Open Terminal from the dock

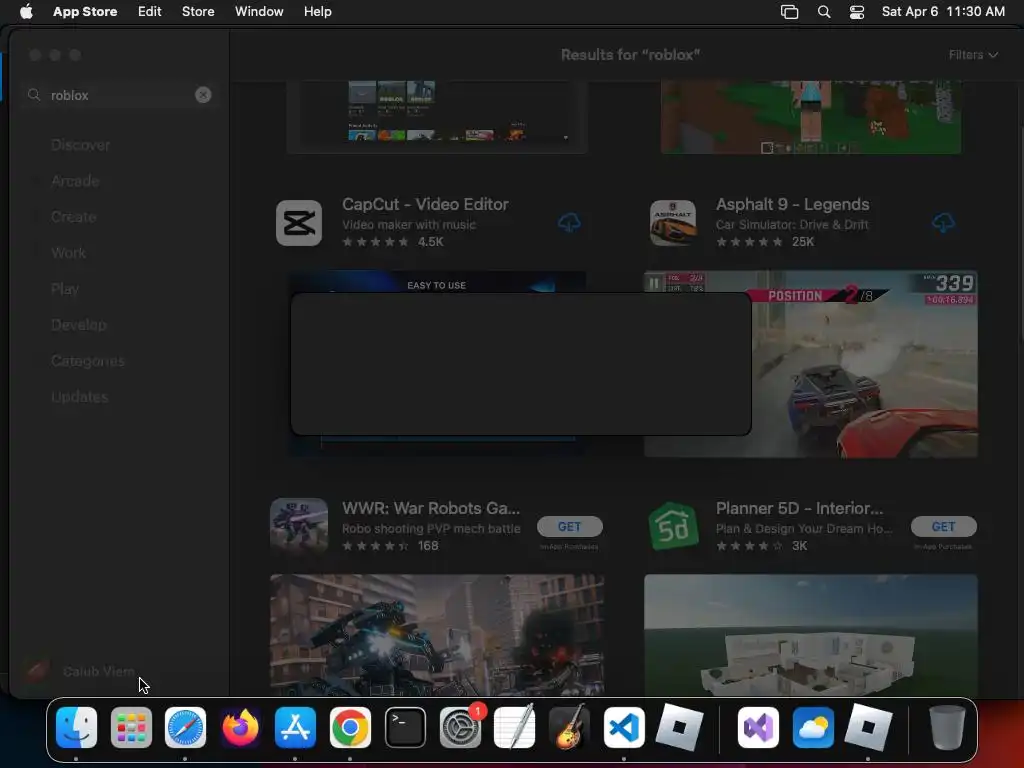click(x=405, y=728)
